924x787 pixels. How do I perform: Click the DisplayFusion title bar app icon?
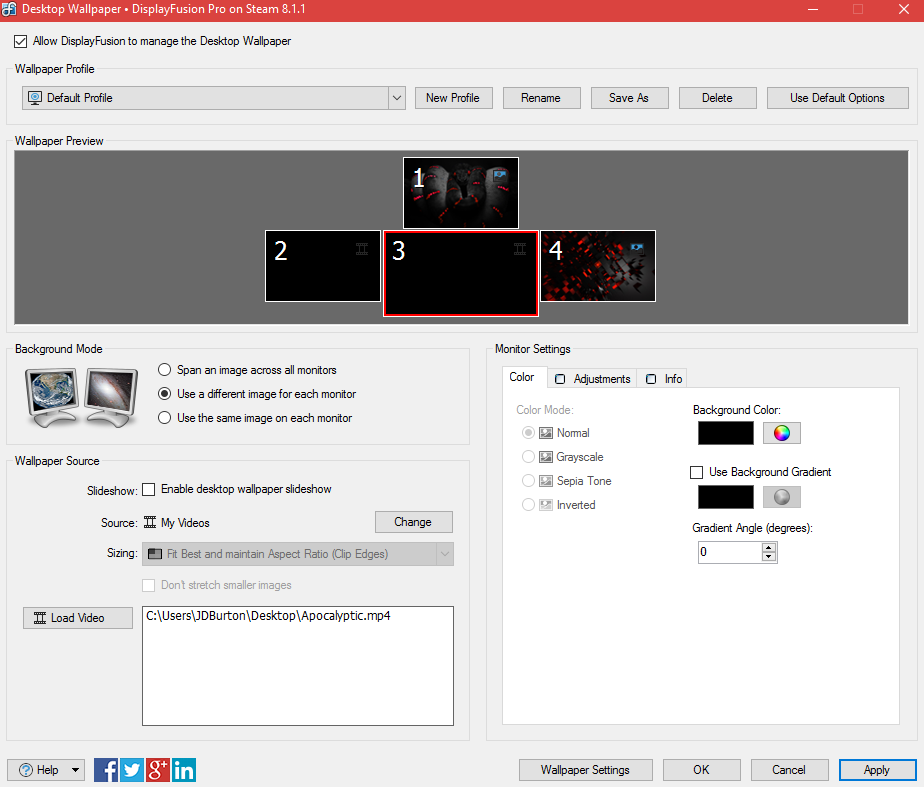pos(9,9)
